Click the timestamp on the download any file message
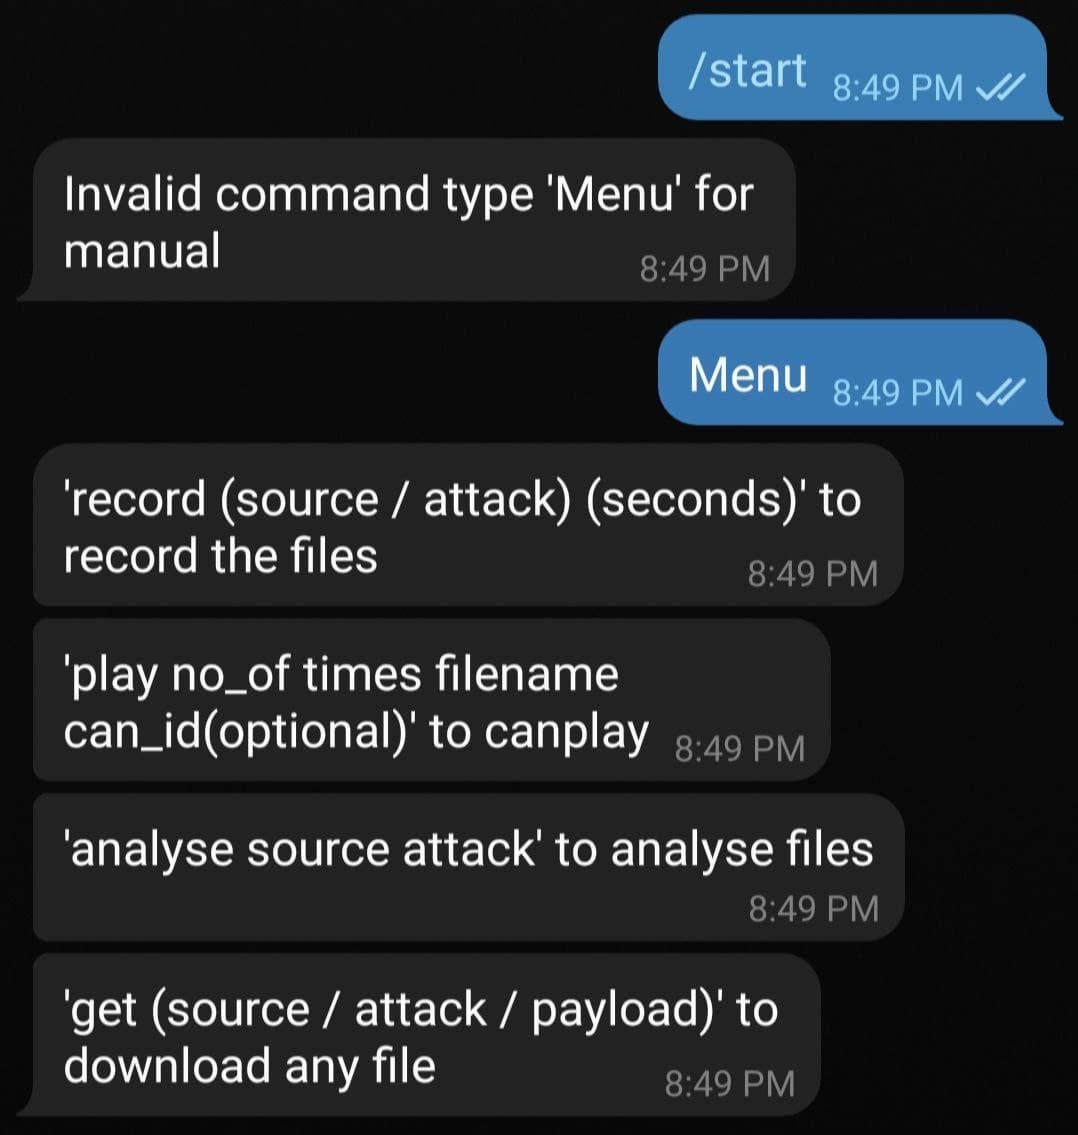 point(730,1084)
